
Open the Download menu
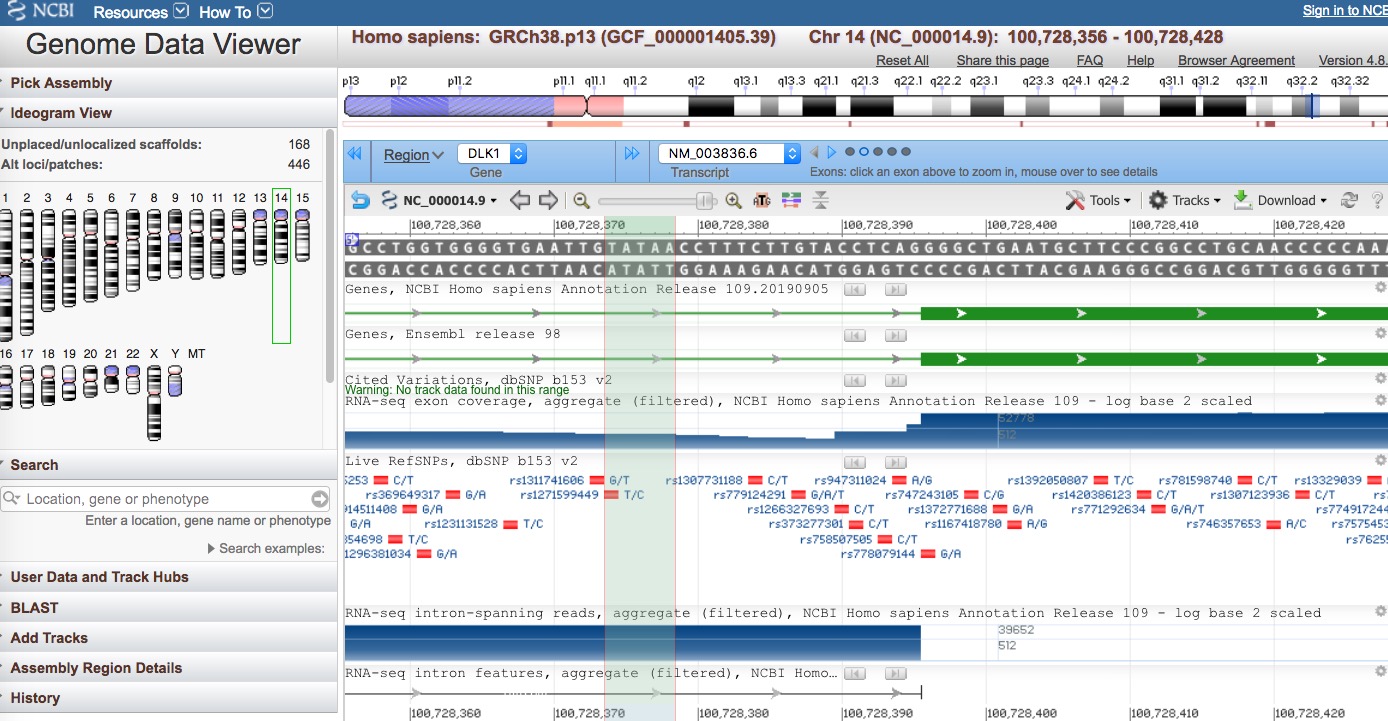tap(1280, 200)
